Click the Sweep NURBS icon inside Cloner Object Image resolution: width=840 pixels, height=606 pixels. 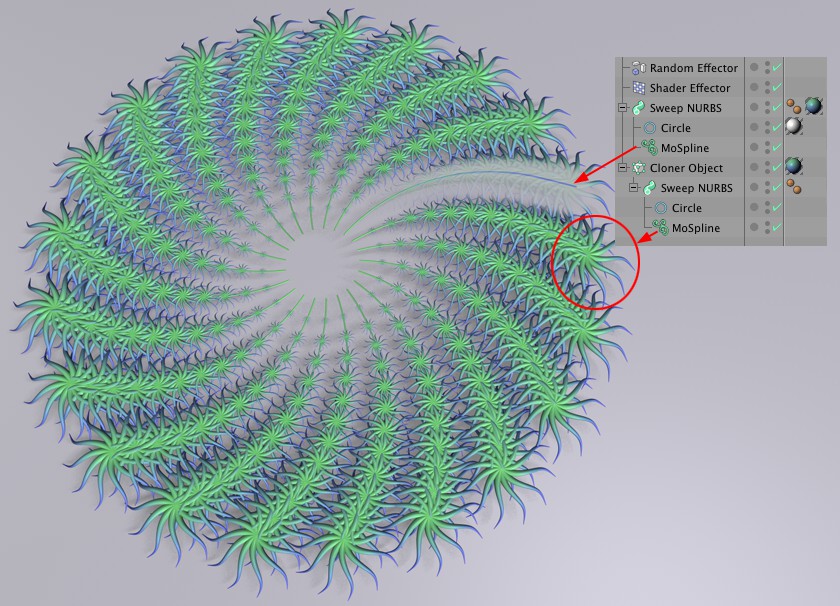[649, 188]
